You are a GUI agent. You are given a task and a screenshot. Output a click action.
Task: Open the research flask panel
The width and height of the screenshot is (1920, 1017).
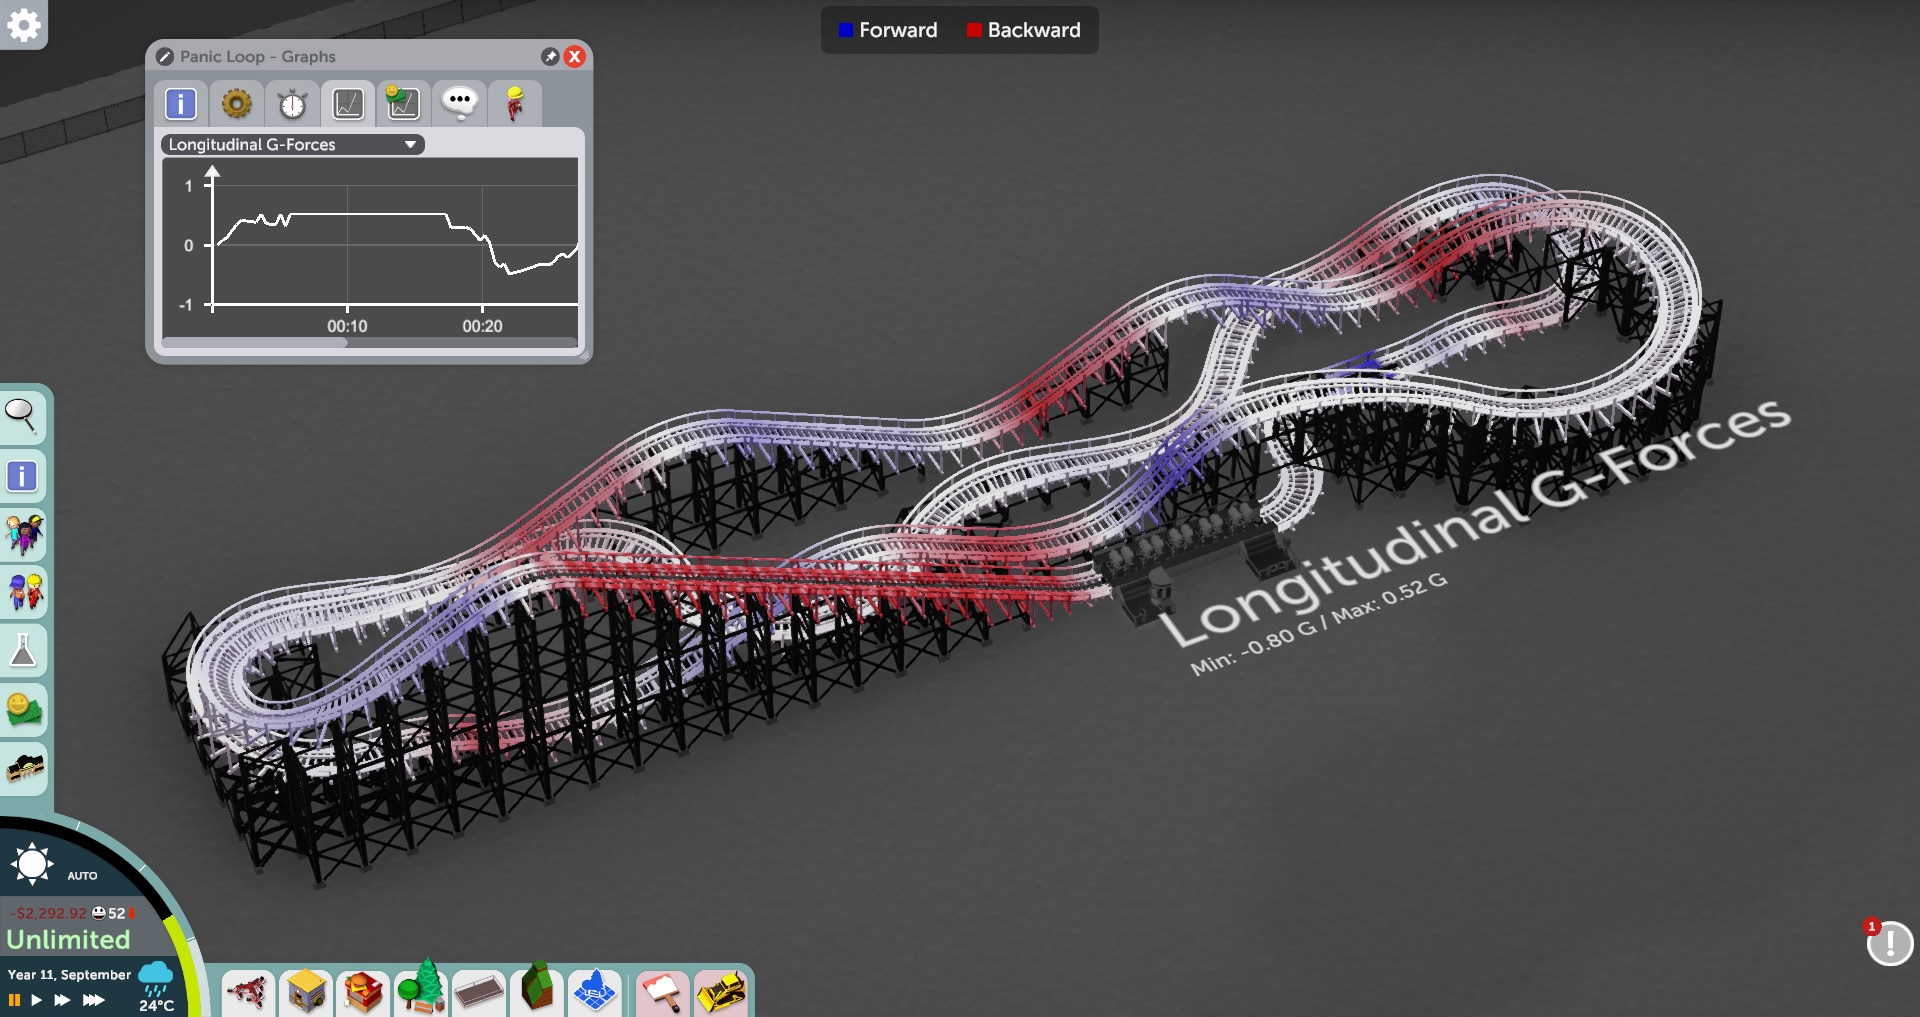pos(22,652)
